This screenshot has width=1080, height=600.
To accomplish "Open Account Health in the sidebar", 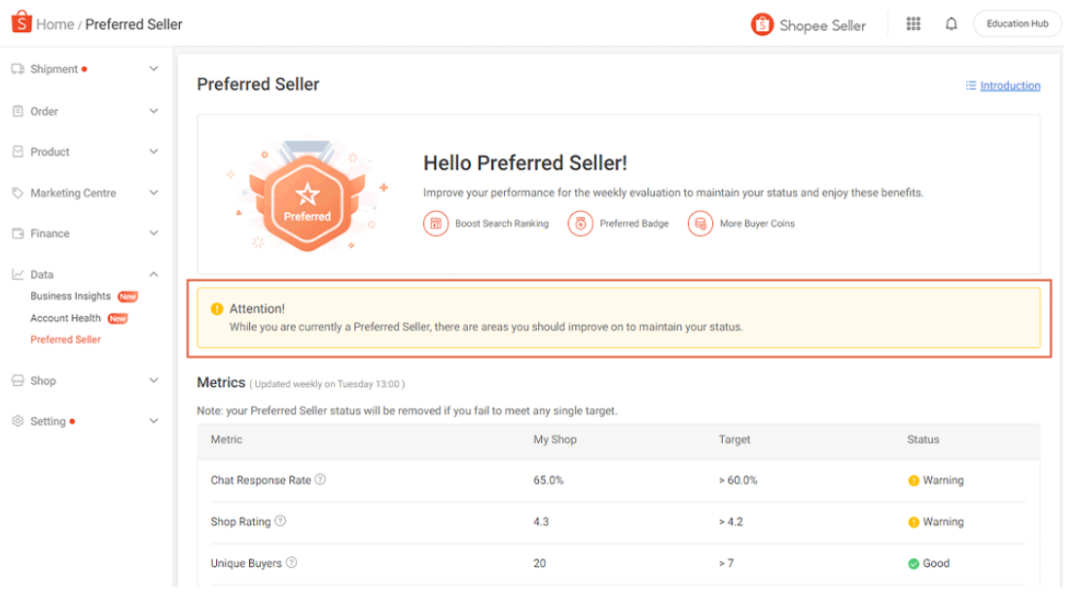I will [x=65, y=318].
